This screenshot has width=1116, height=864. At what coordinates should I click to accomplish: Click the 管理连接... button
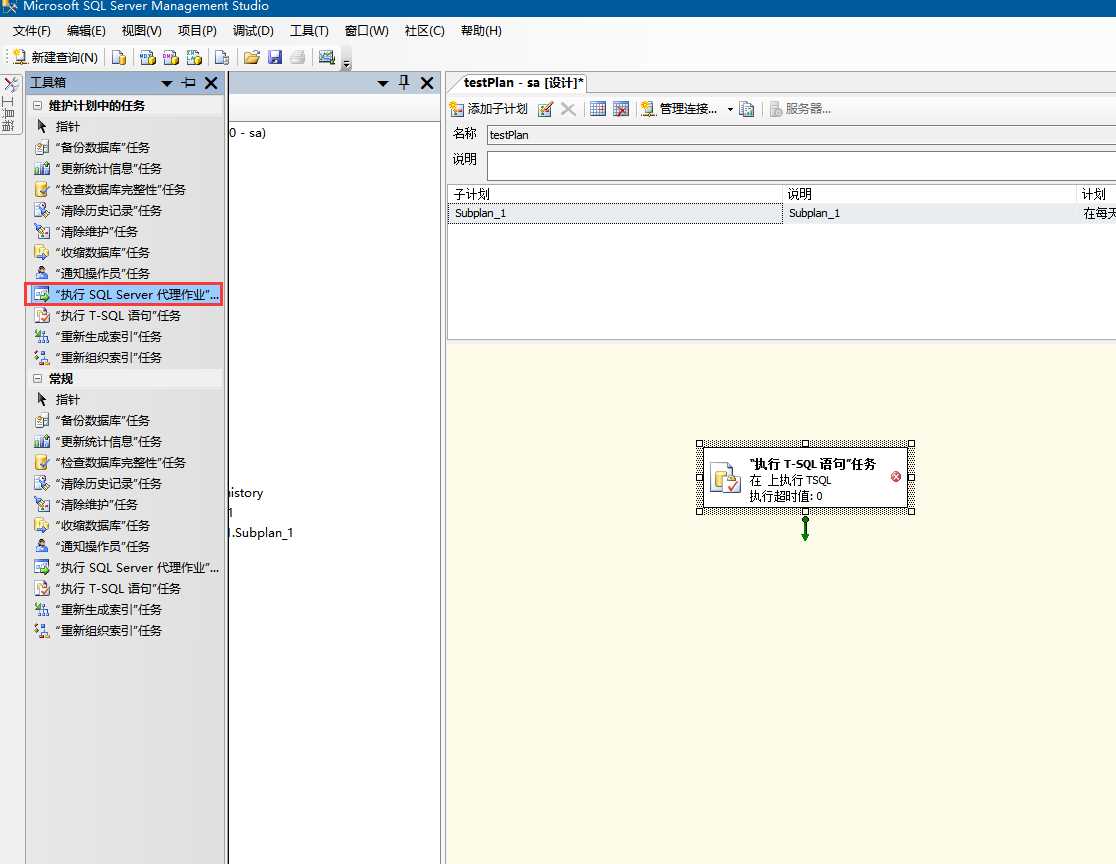tap(679, 109)
